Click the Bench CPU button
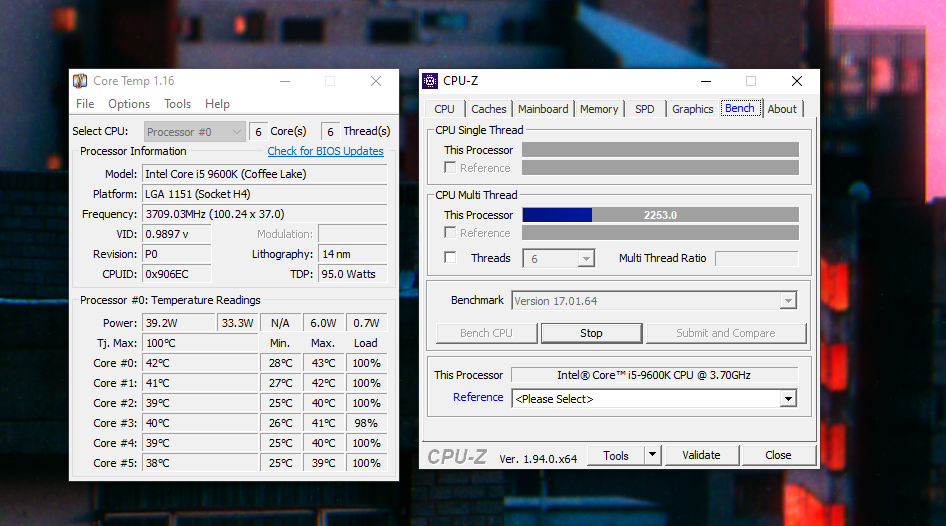The height and width of the screenshot is (526, 946). pos(486,333)
